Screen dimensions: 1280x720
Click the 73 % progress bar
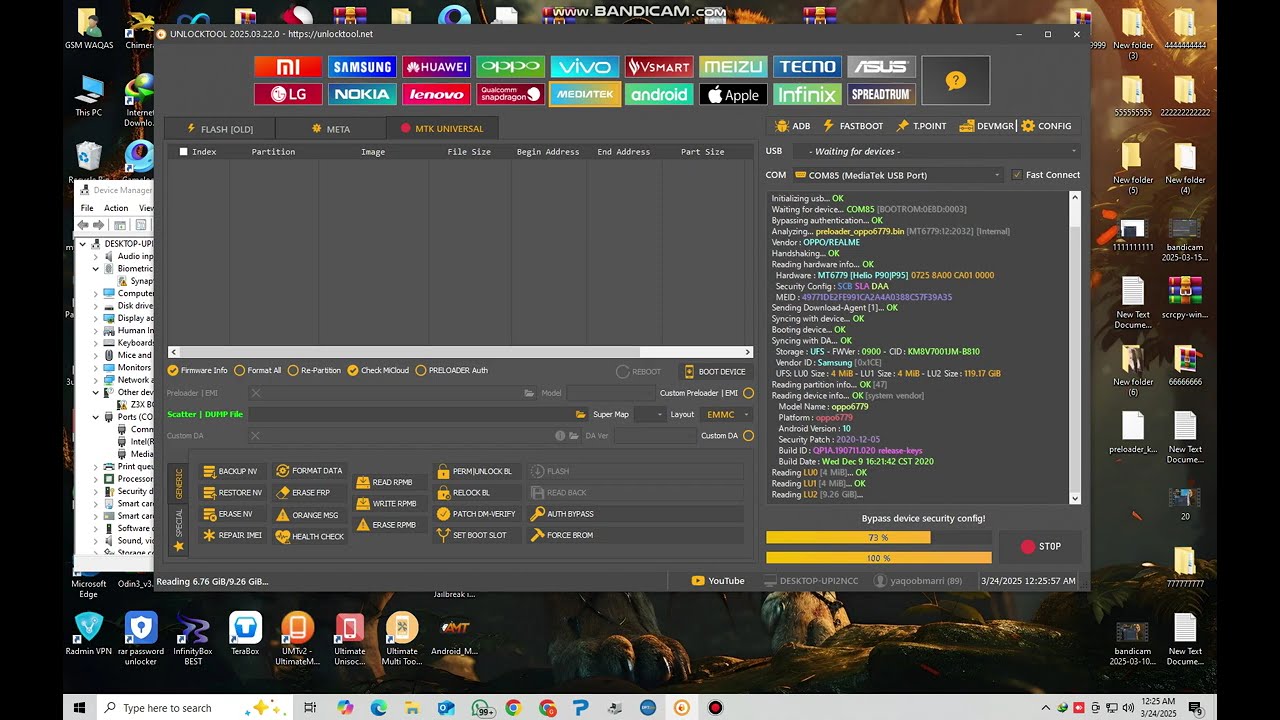click(x=879, y=538)
